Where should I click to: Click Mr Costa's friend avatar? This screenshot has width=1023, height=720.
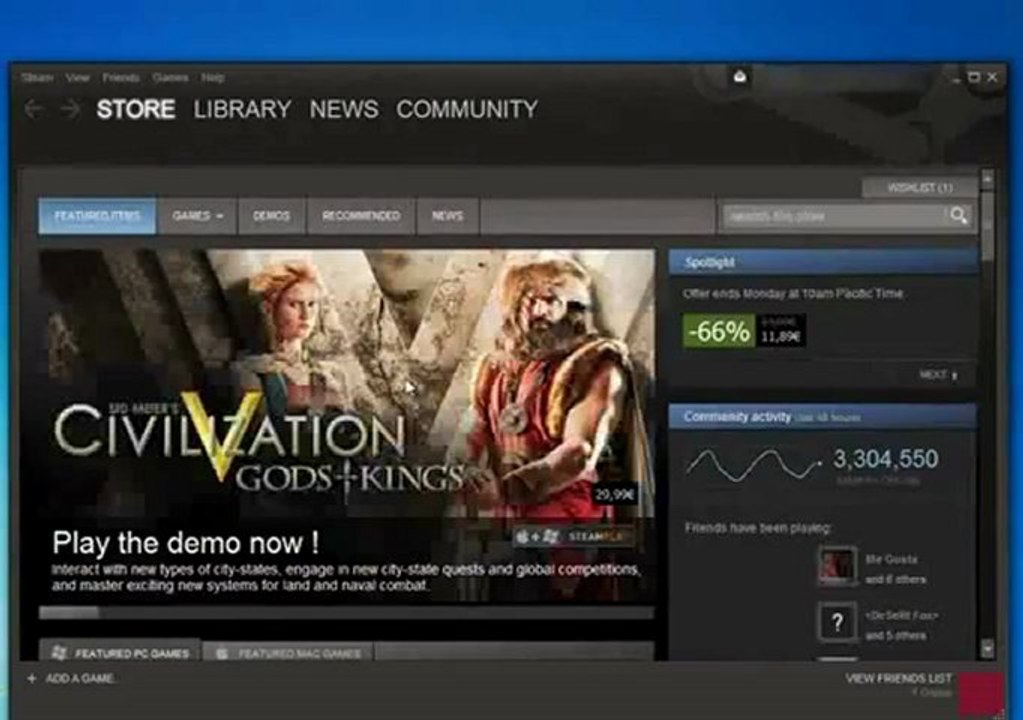[x=837, y=565]
